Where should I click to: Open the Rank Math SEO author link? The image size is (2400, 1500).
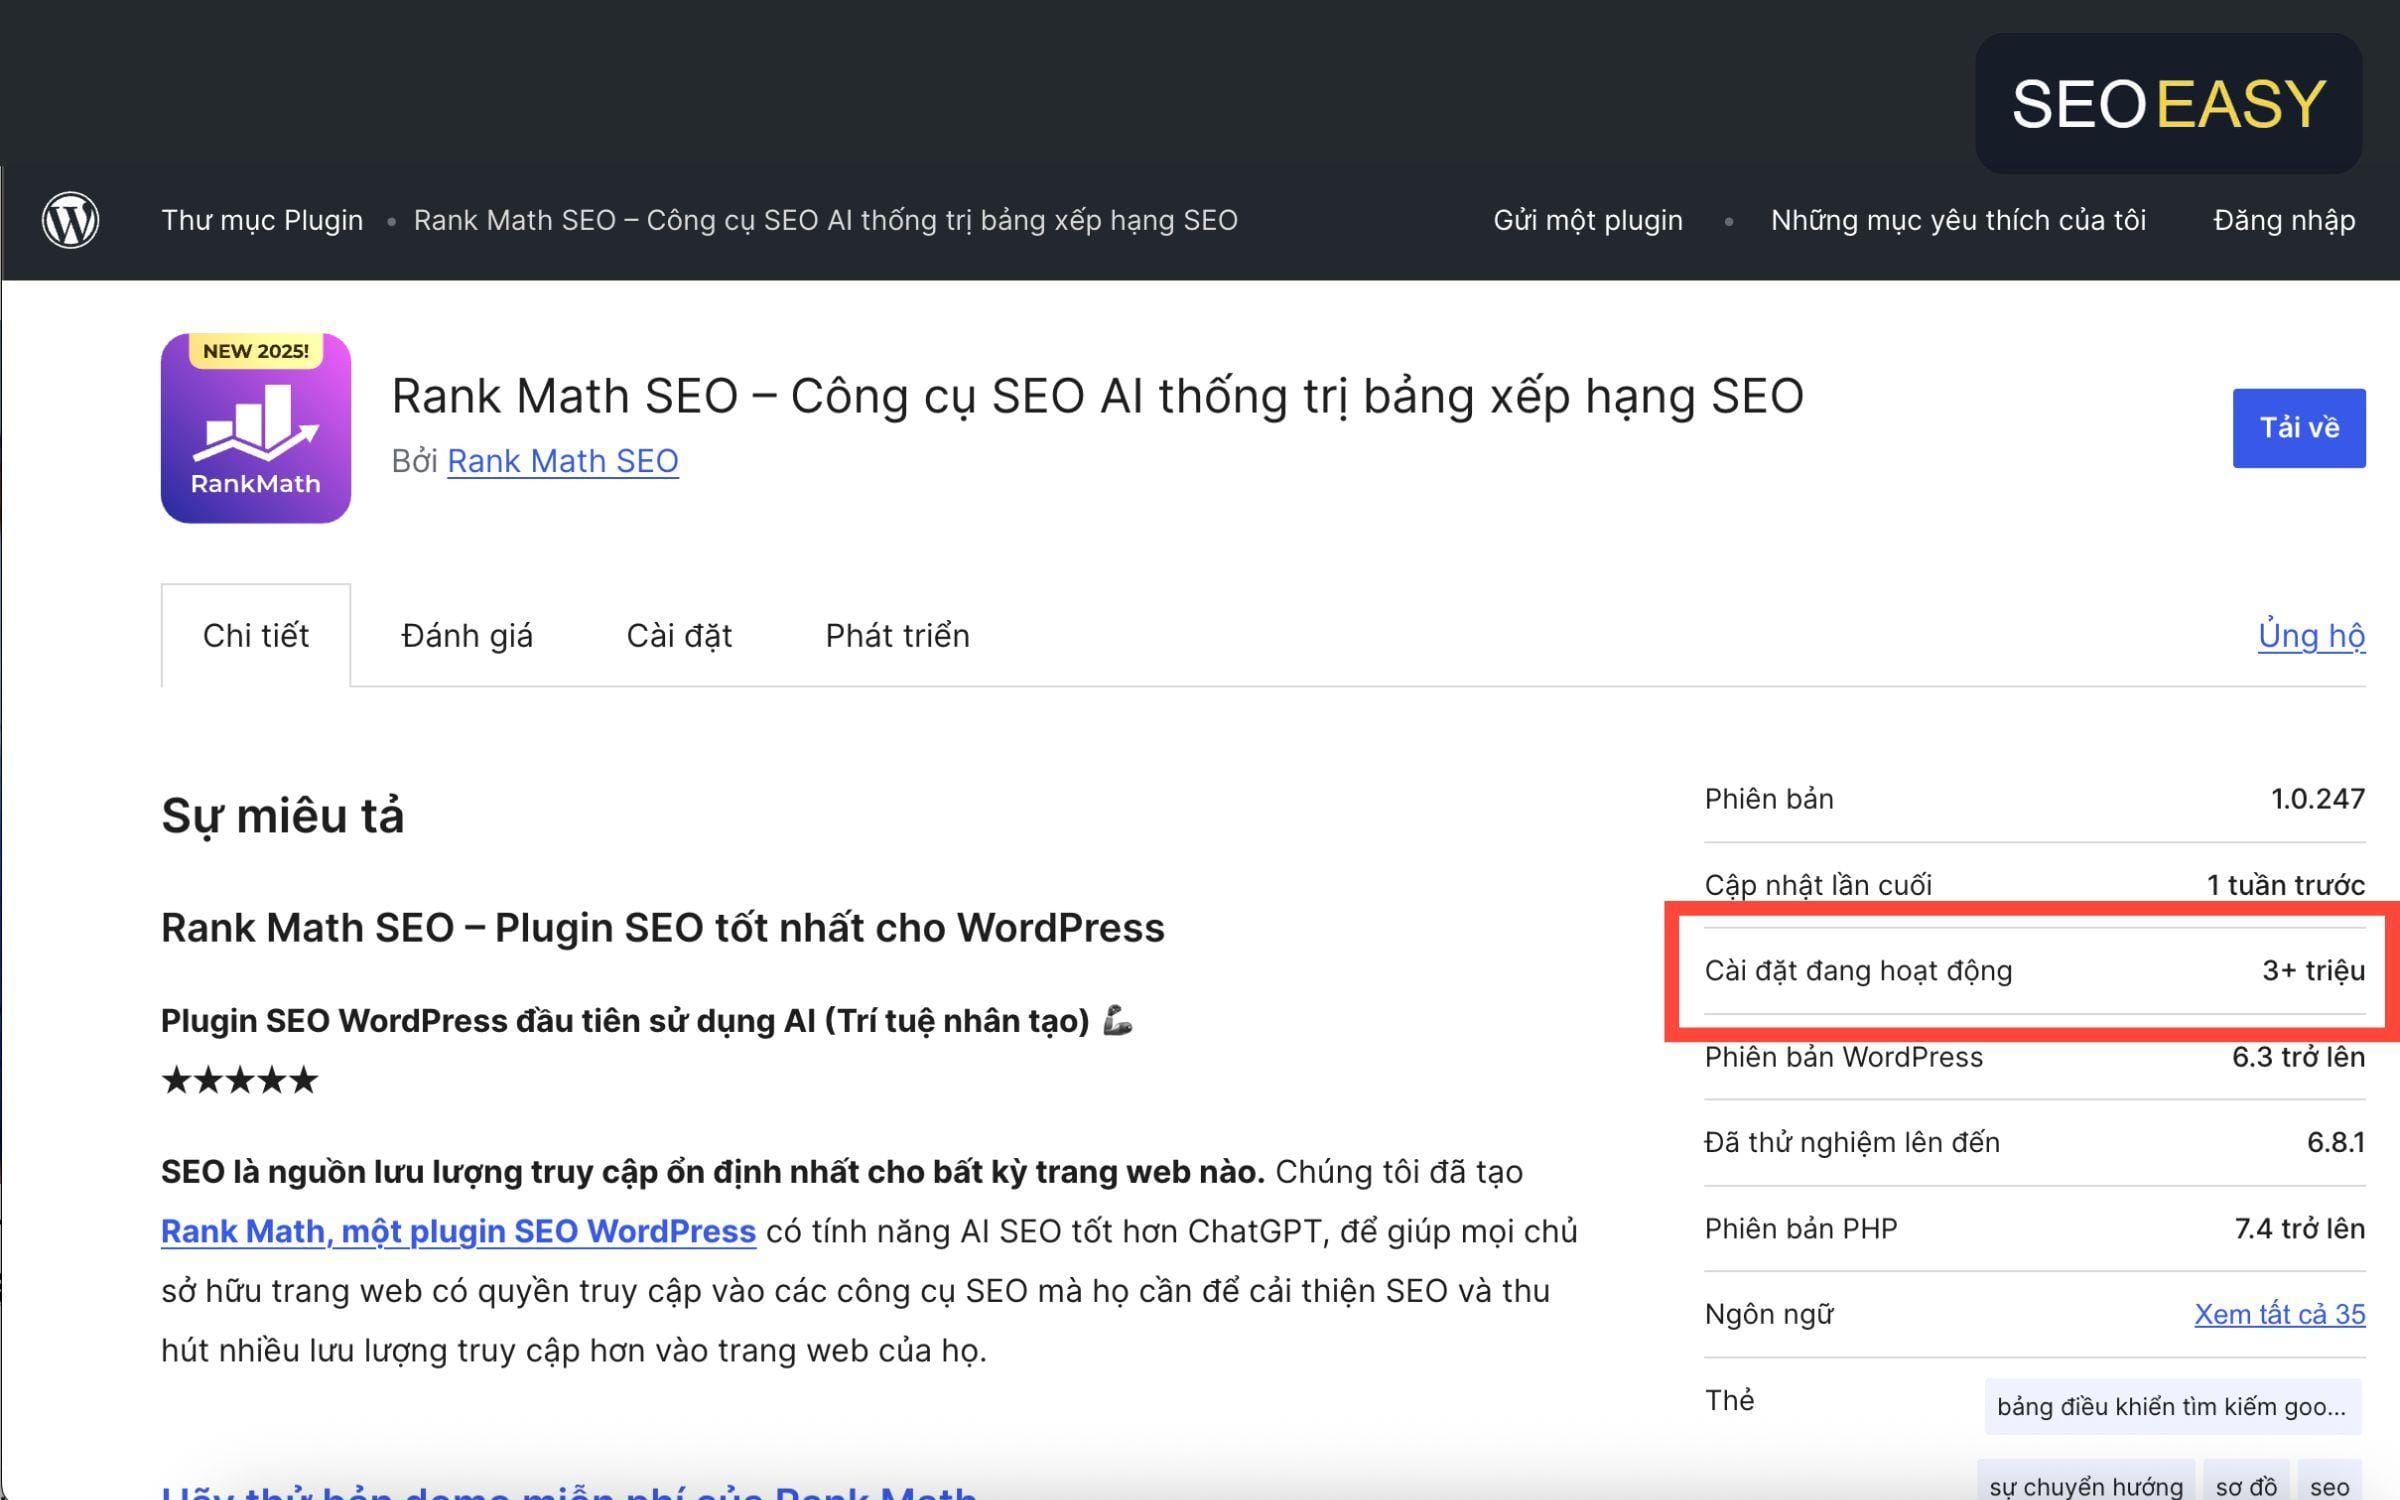[x=563, y=461]
